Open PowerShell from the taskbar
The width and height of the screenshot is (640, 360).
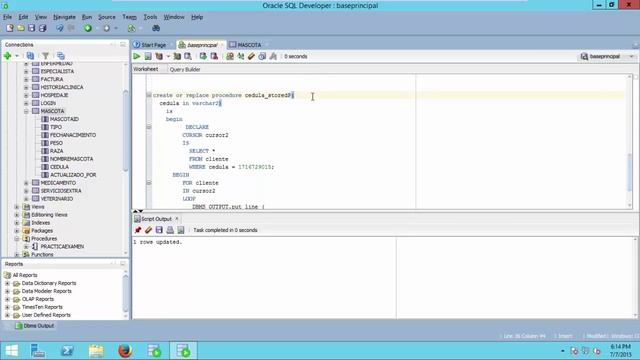(67, 351)
